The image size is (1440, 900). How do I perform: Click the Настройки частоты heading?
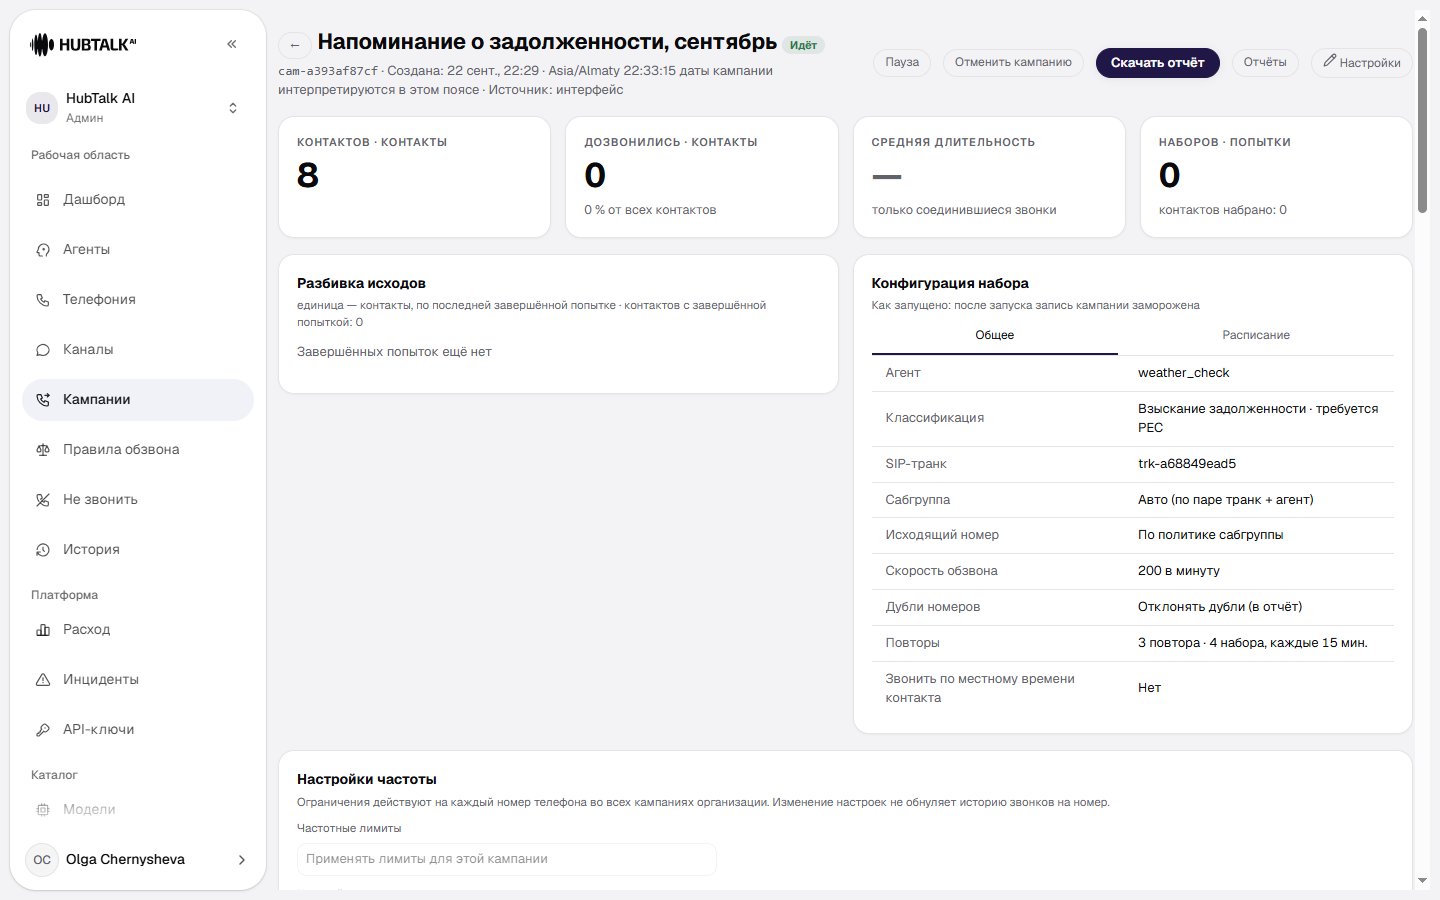tap(367, 779)
